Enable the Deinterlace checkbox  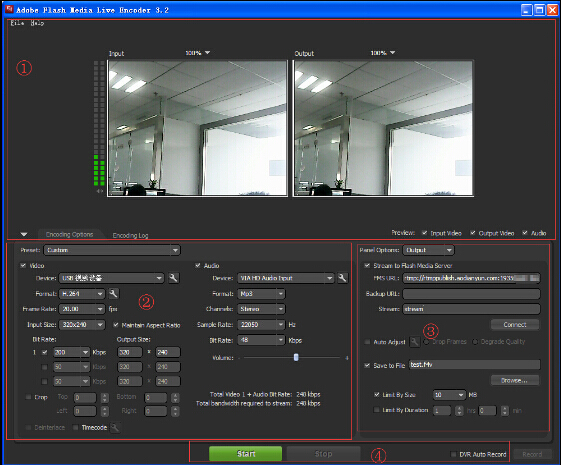28,427
